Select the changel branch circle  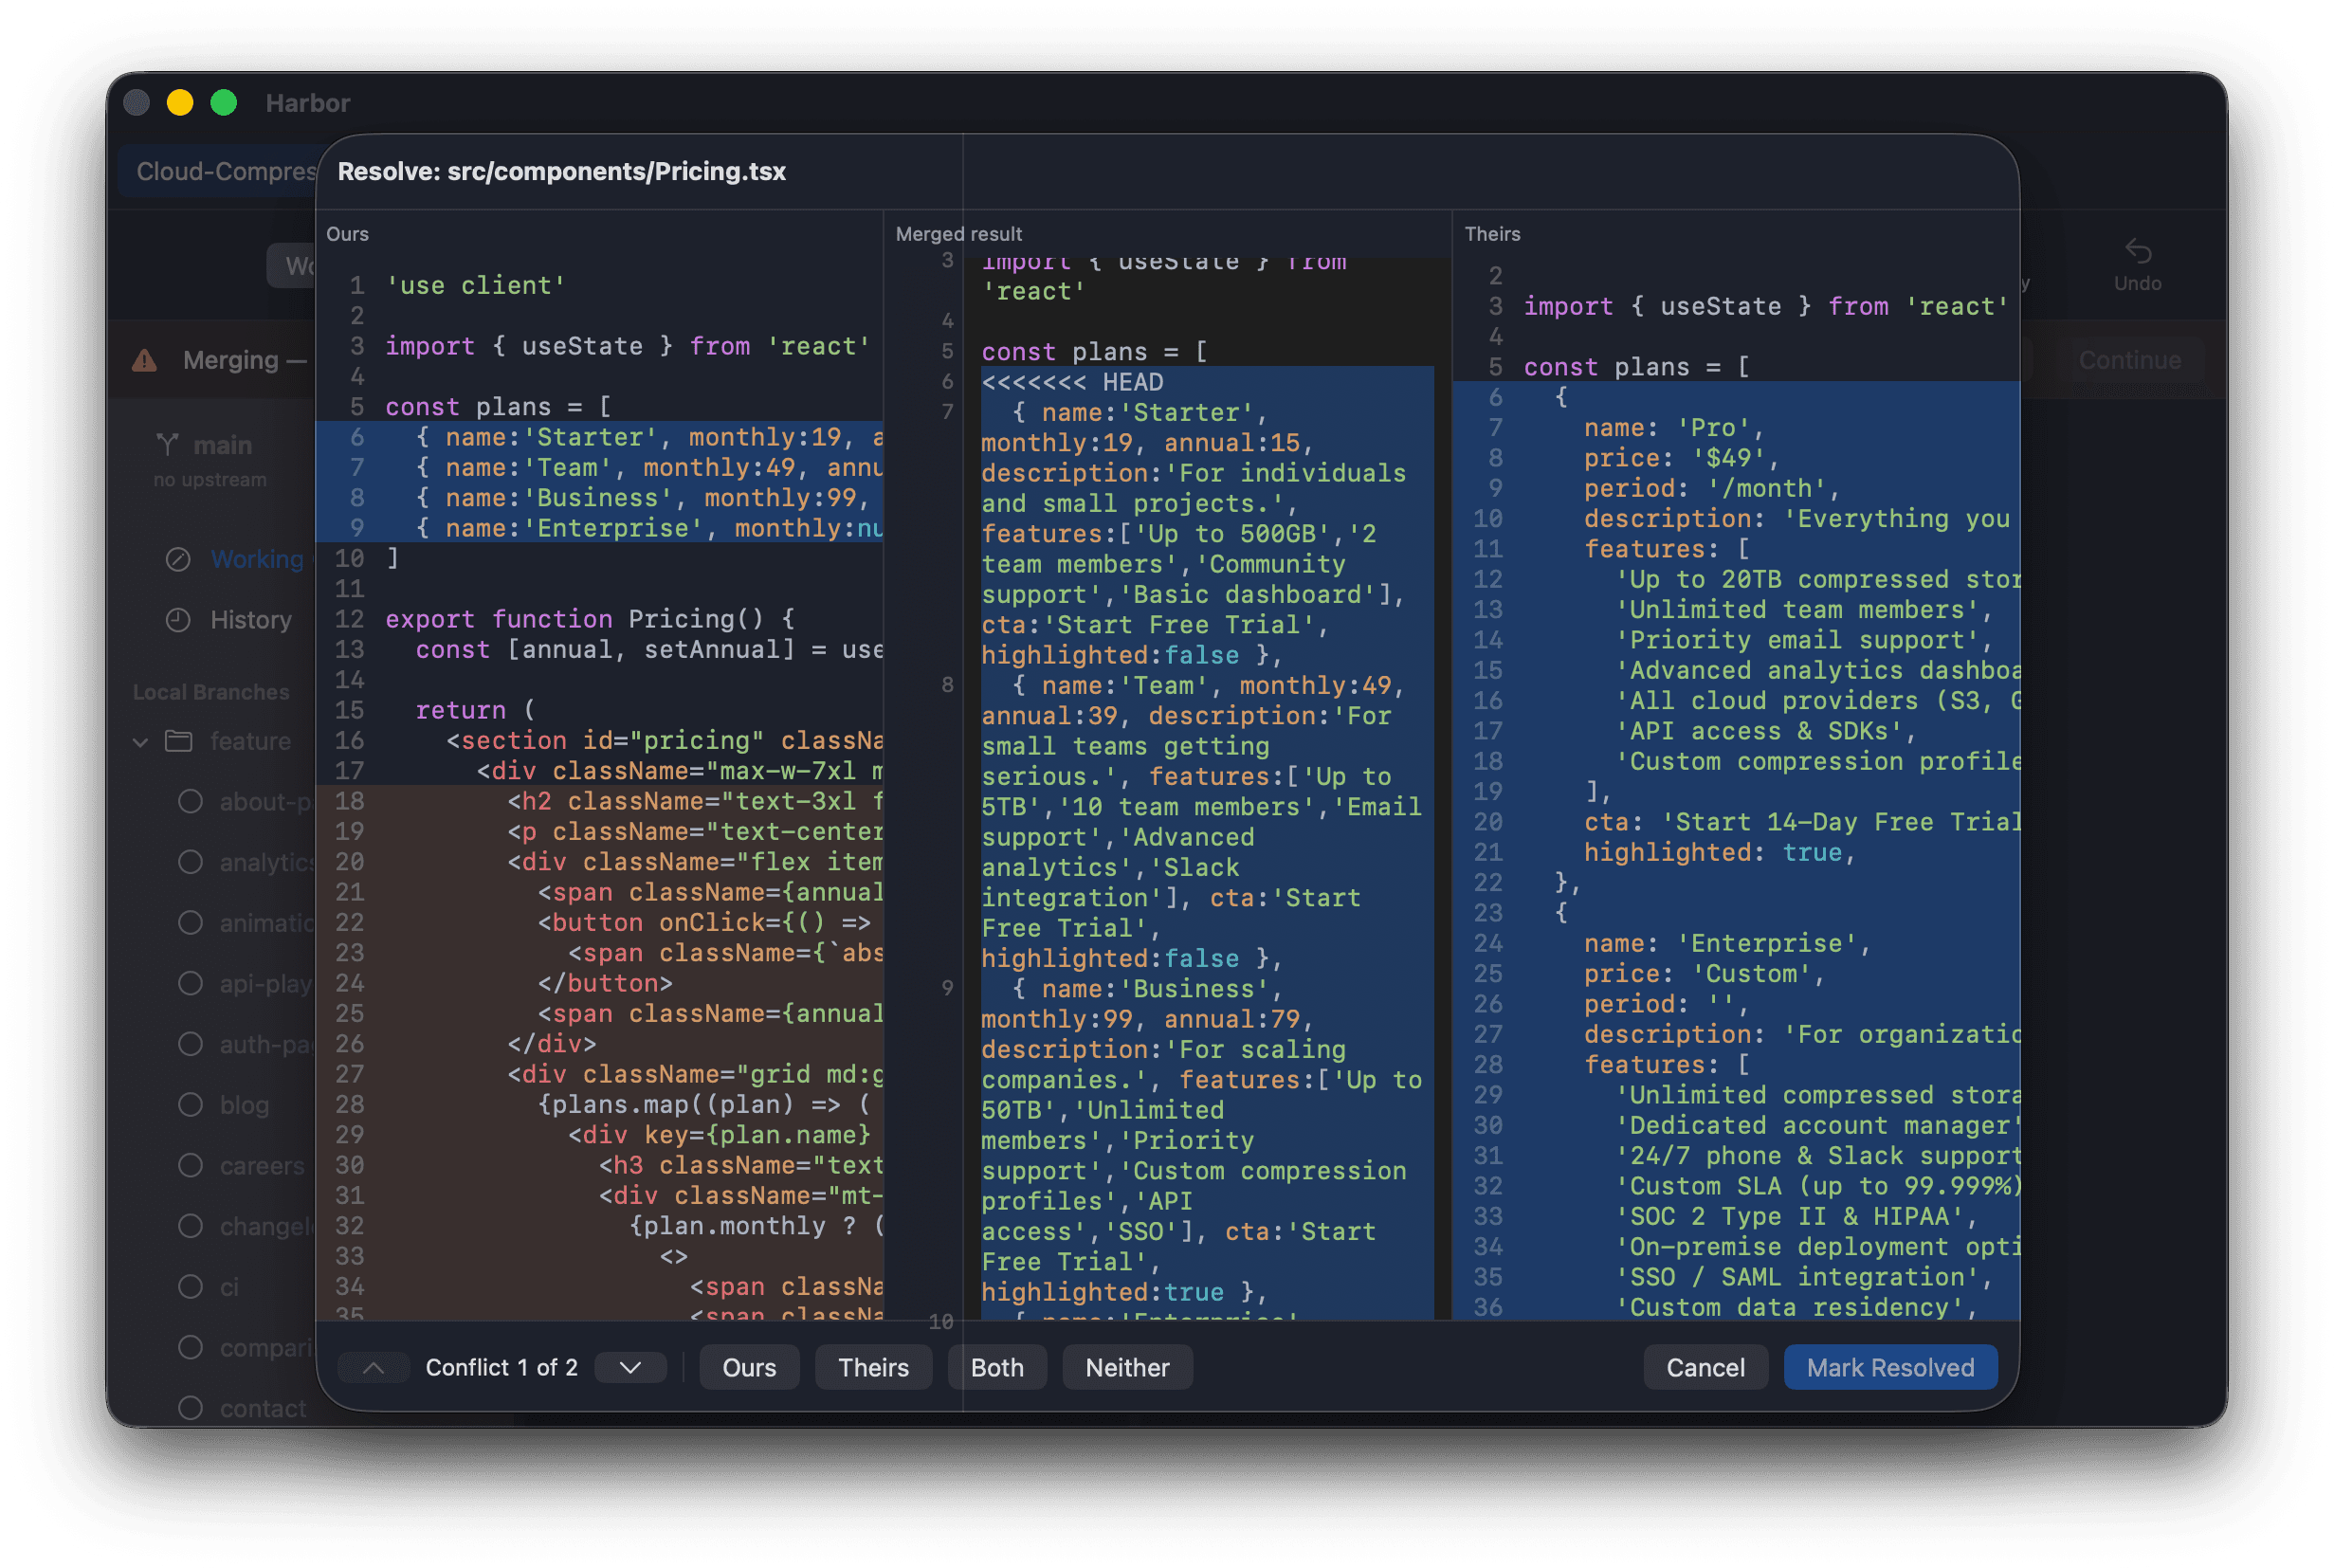pyautogui.click(x=190, y=1226)
